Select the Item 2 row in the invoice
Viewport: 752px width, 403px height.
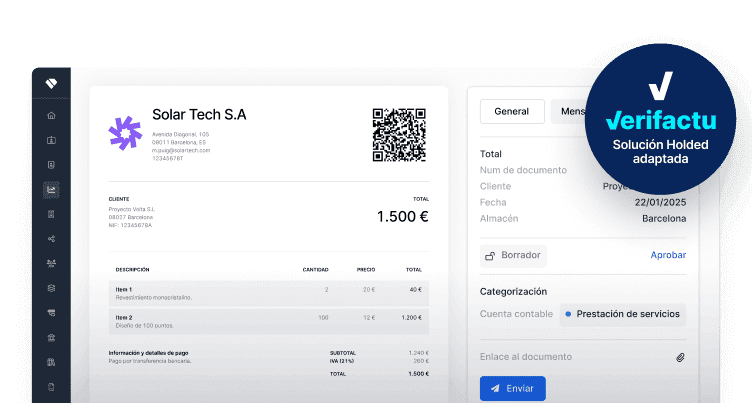click(x=269, y=321)
